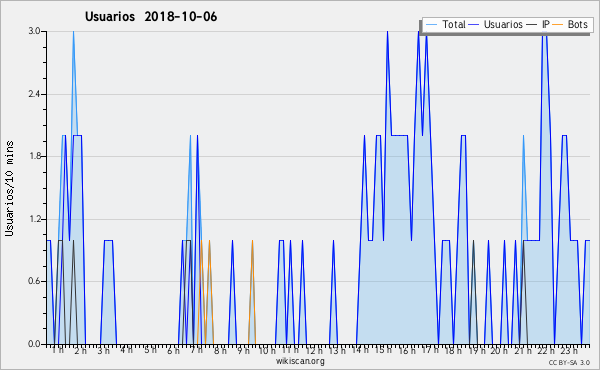Click the '21 h' x-axis label

tap(523, 350)
